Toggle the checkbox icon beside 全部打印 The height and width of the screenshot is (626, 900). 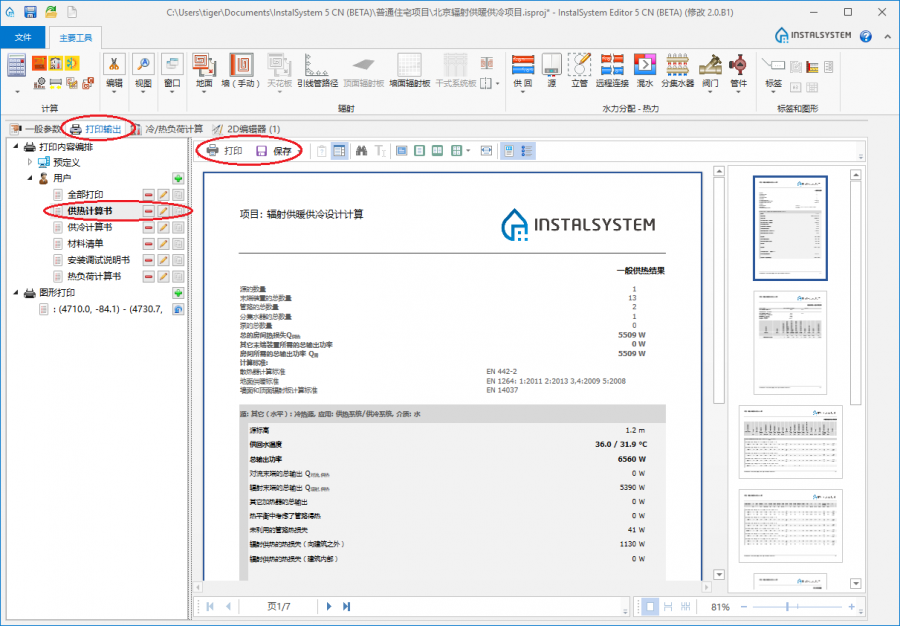pyautogui.click(x=178, y=195)
